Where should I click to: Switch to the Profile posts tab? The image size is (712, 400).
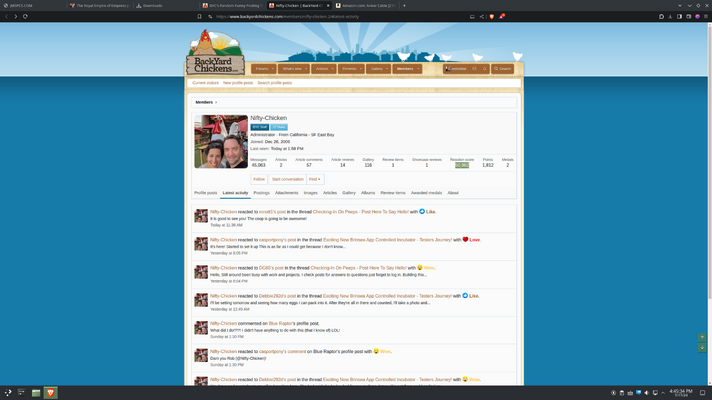click(206, 193)
